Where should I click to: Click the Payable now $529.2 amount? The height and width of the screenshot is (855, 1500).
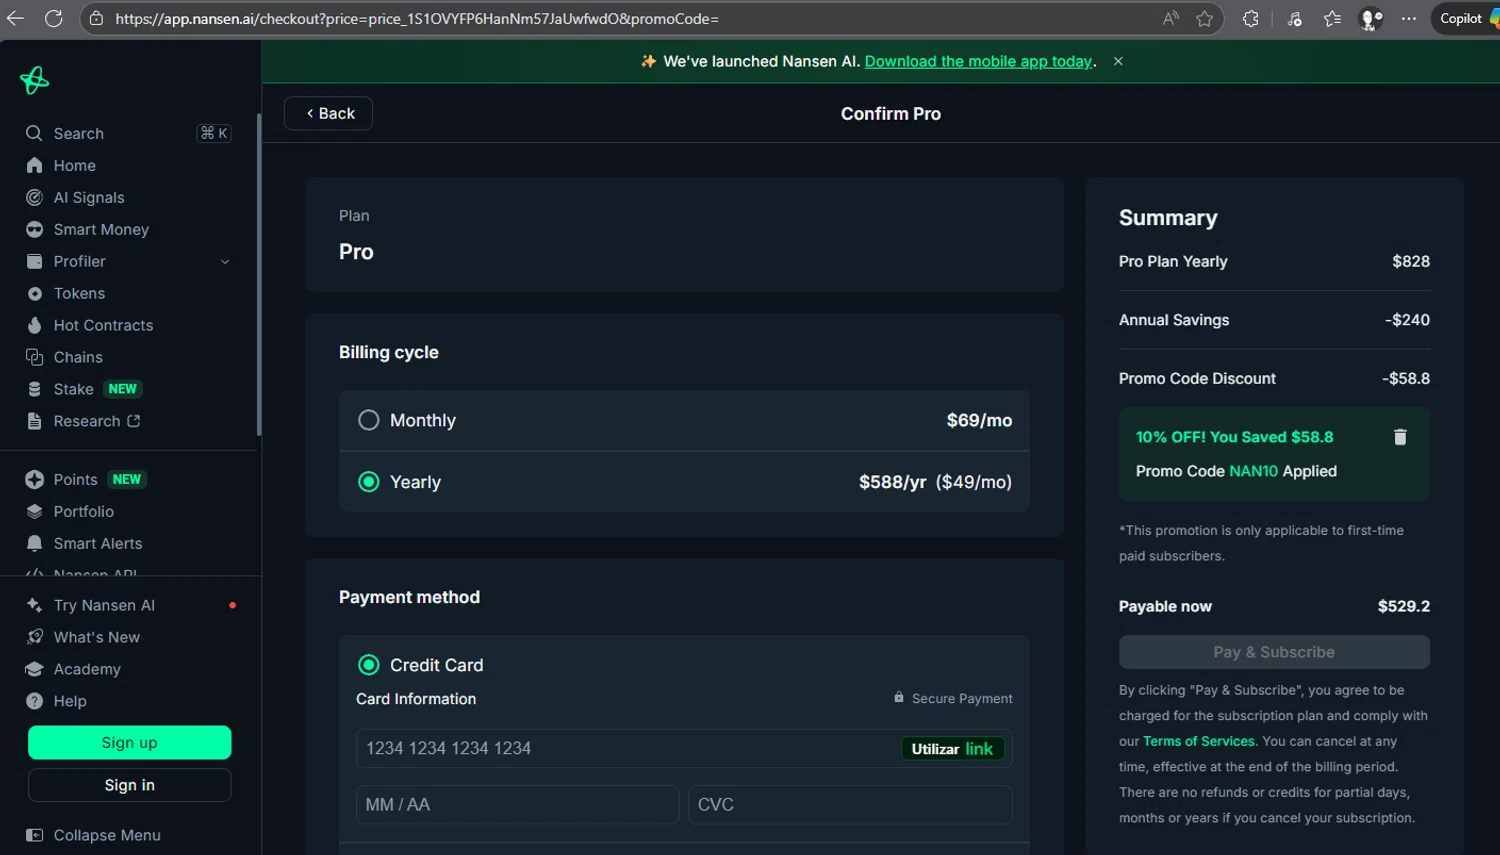1404,606
